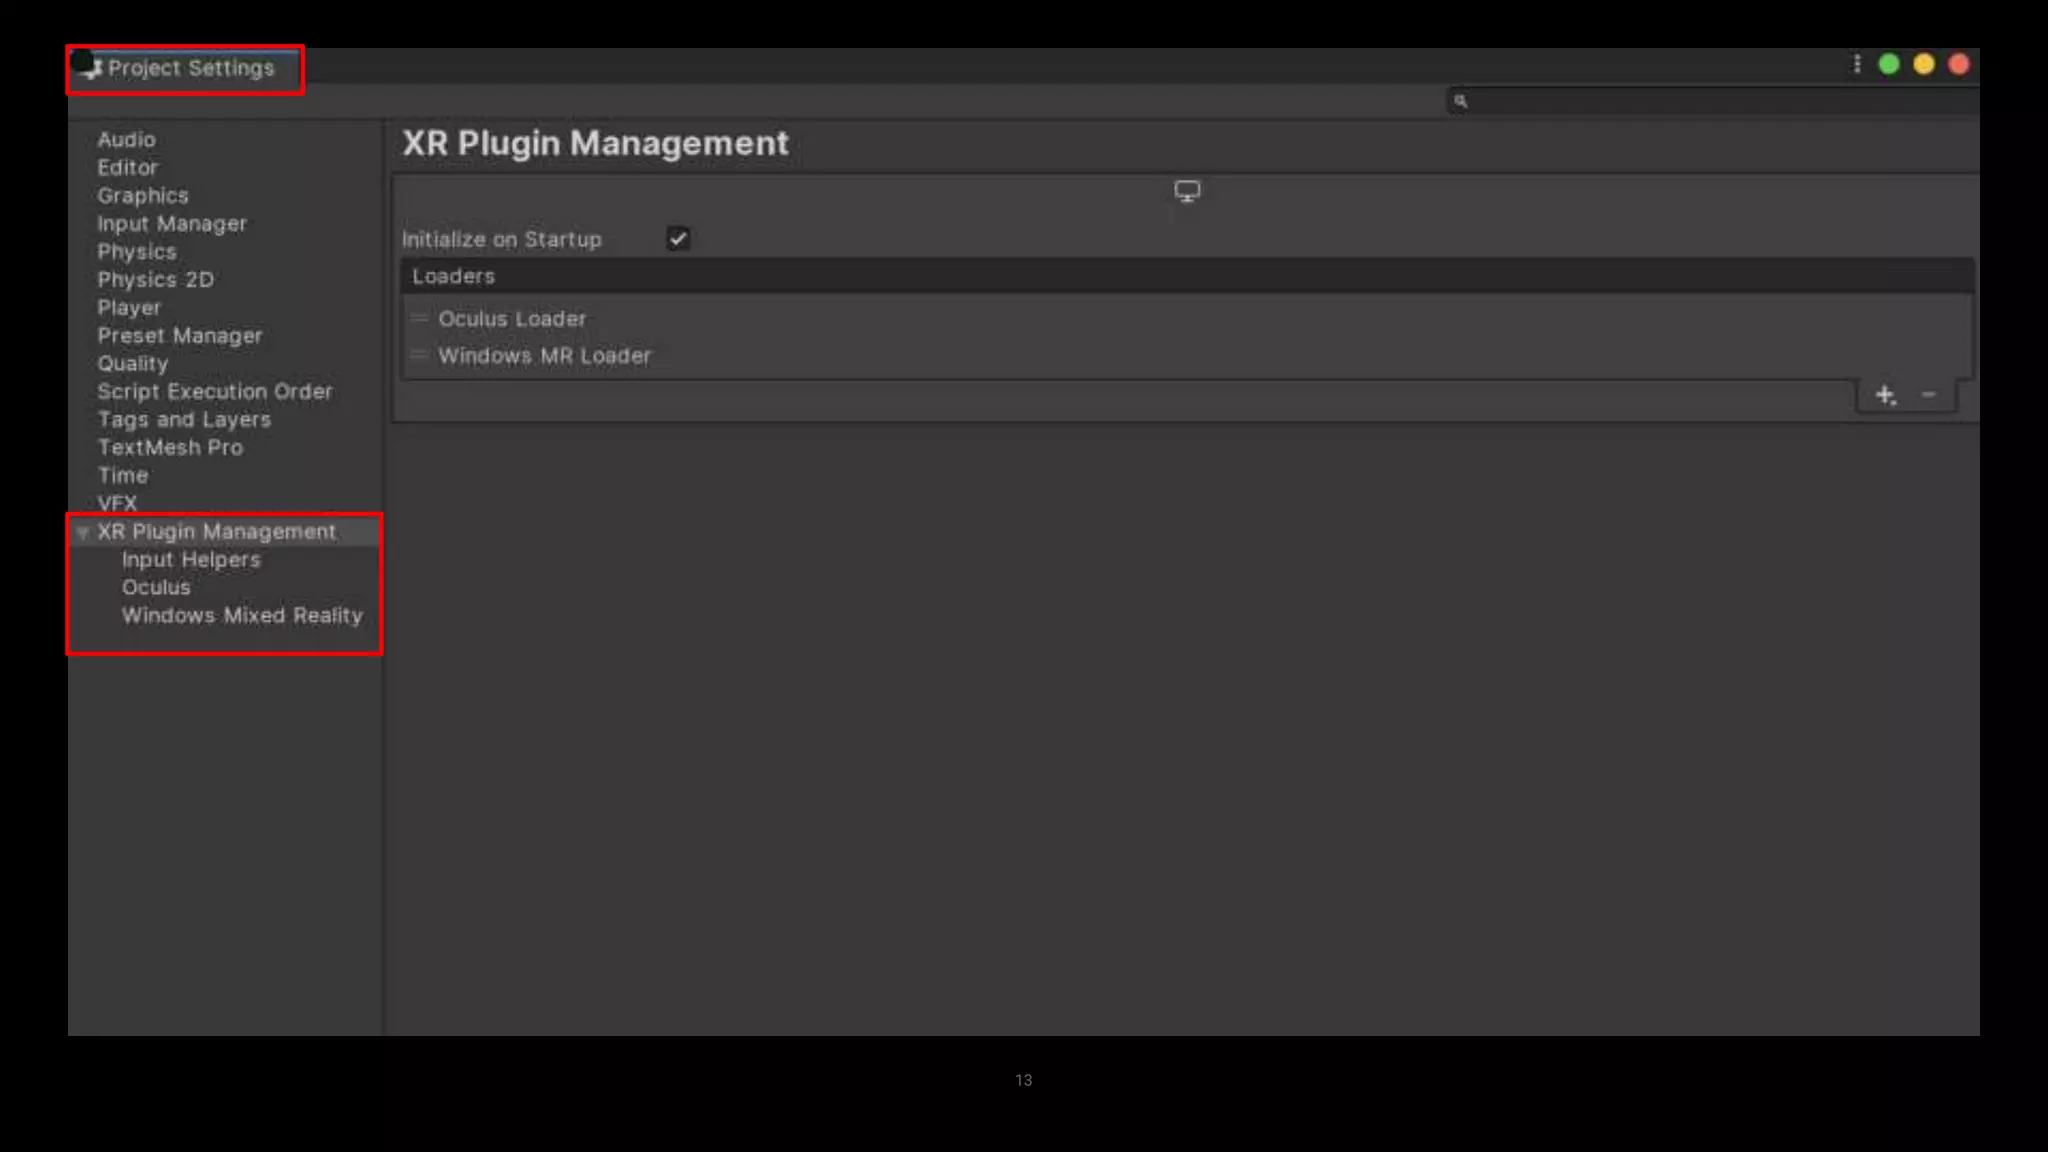Open the Player settings category
This screenshot has width=2048, height=1152.
[129, 308]
